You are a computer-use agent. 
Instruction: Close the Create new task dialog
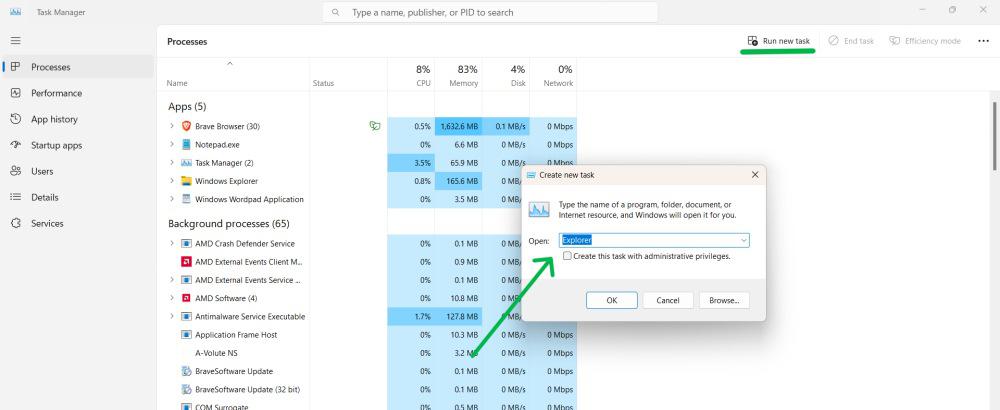755,175
